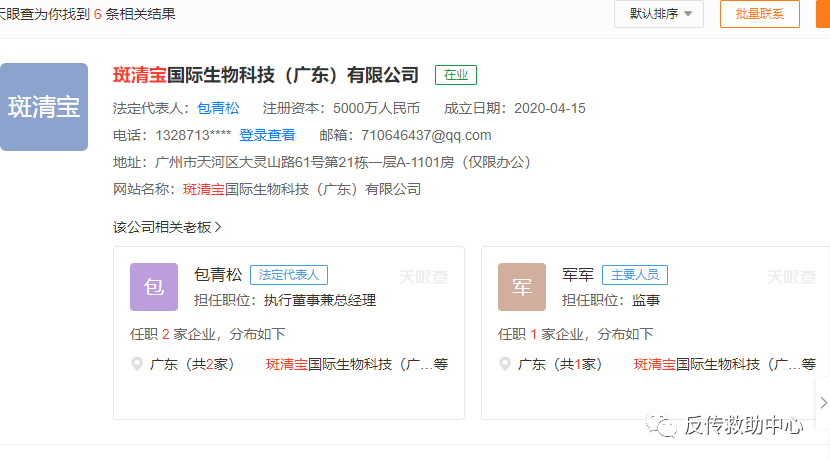830x461 pixels.
Task: Select the 网站名称 company name text
Action: [302, 189]
